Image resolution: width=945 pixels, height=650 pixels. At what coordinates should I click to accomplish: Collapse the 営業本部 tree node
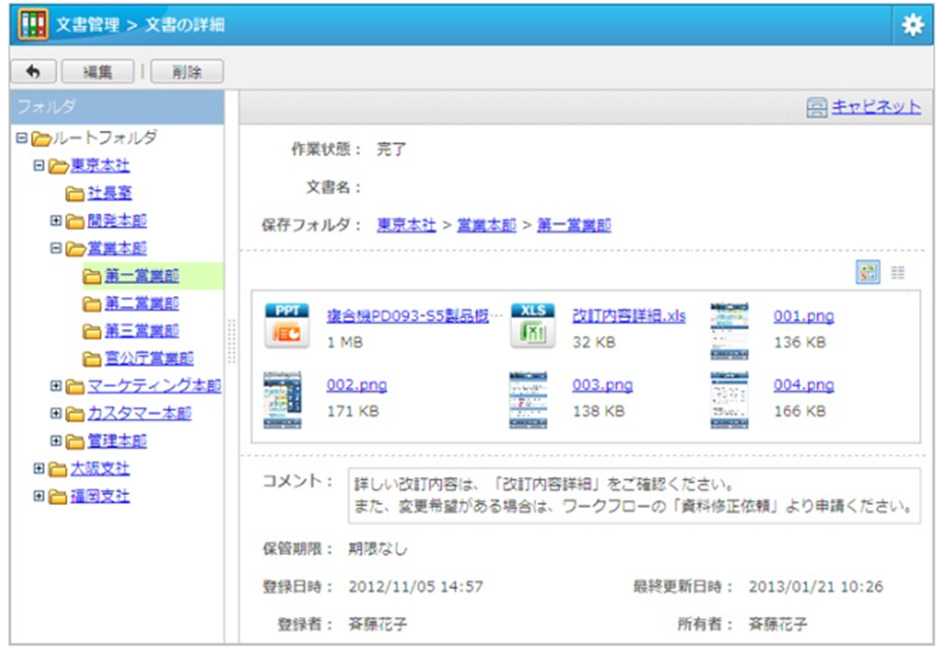[56, 248]
